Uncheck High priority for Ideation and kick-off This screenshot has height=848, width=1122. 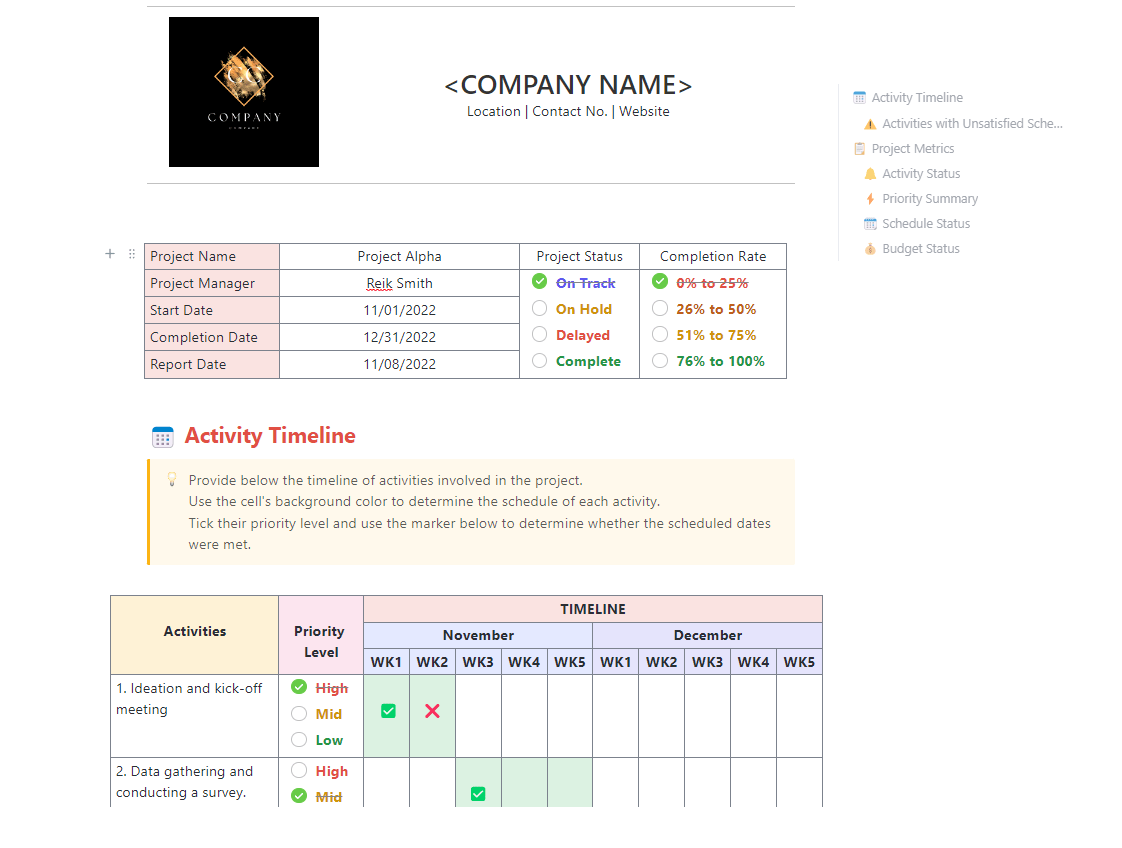point(299,687)
